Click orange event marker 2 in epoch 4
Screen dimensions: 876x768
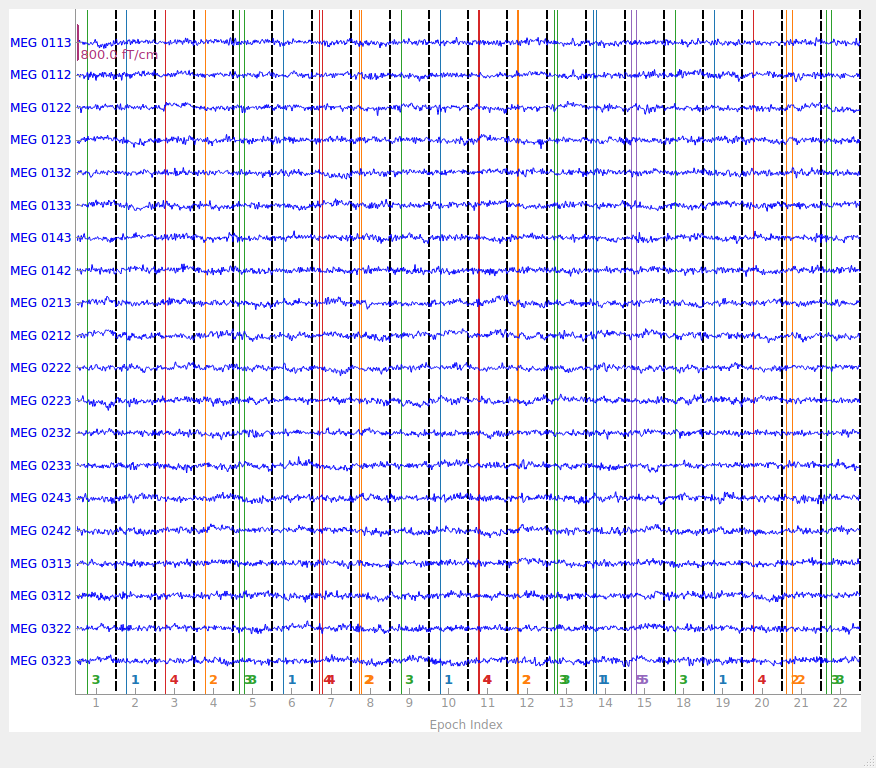click(213, 680)
